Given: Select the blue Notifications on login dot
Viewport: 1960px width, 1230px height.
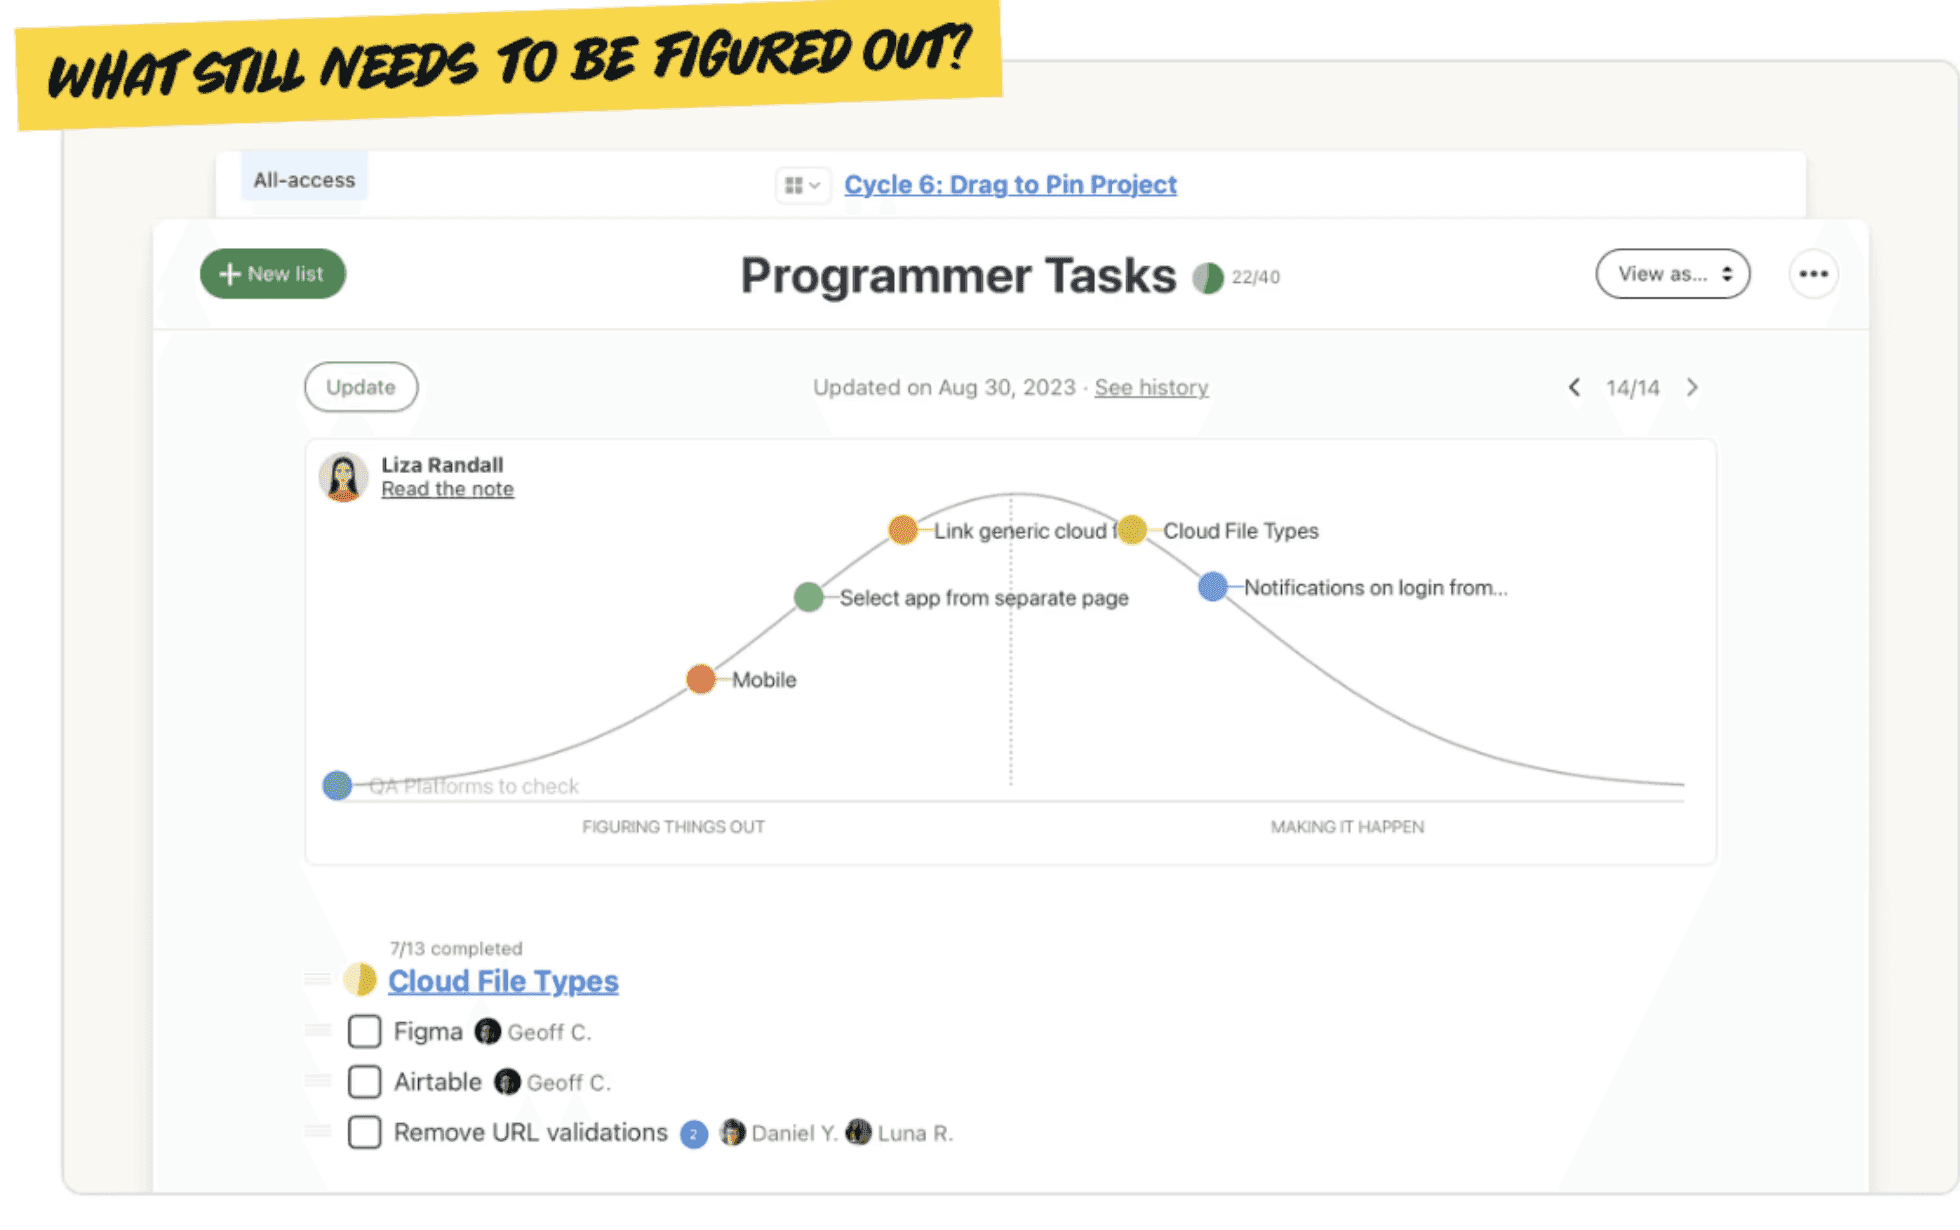Looking at the screenshot, I should 1212,587.
